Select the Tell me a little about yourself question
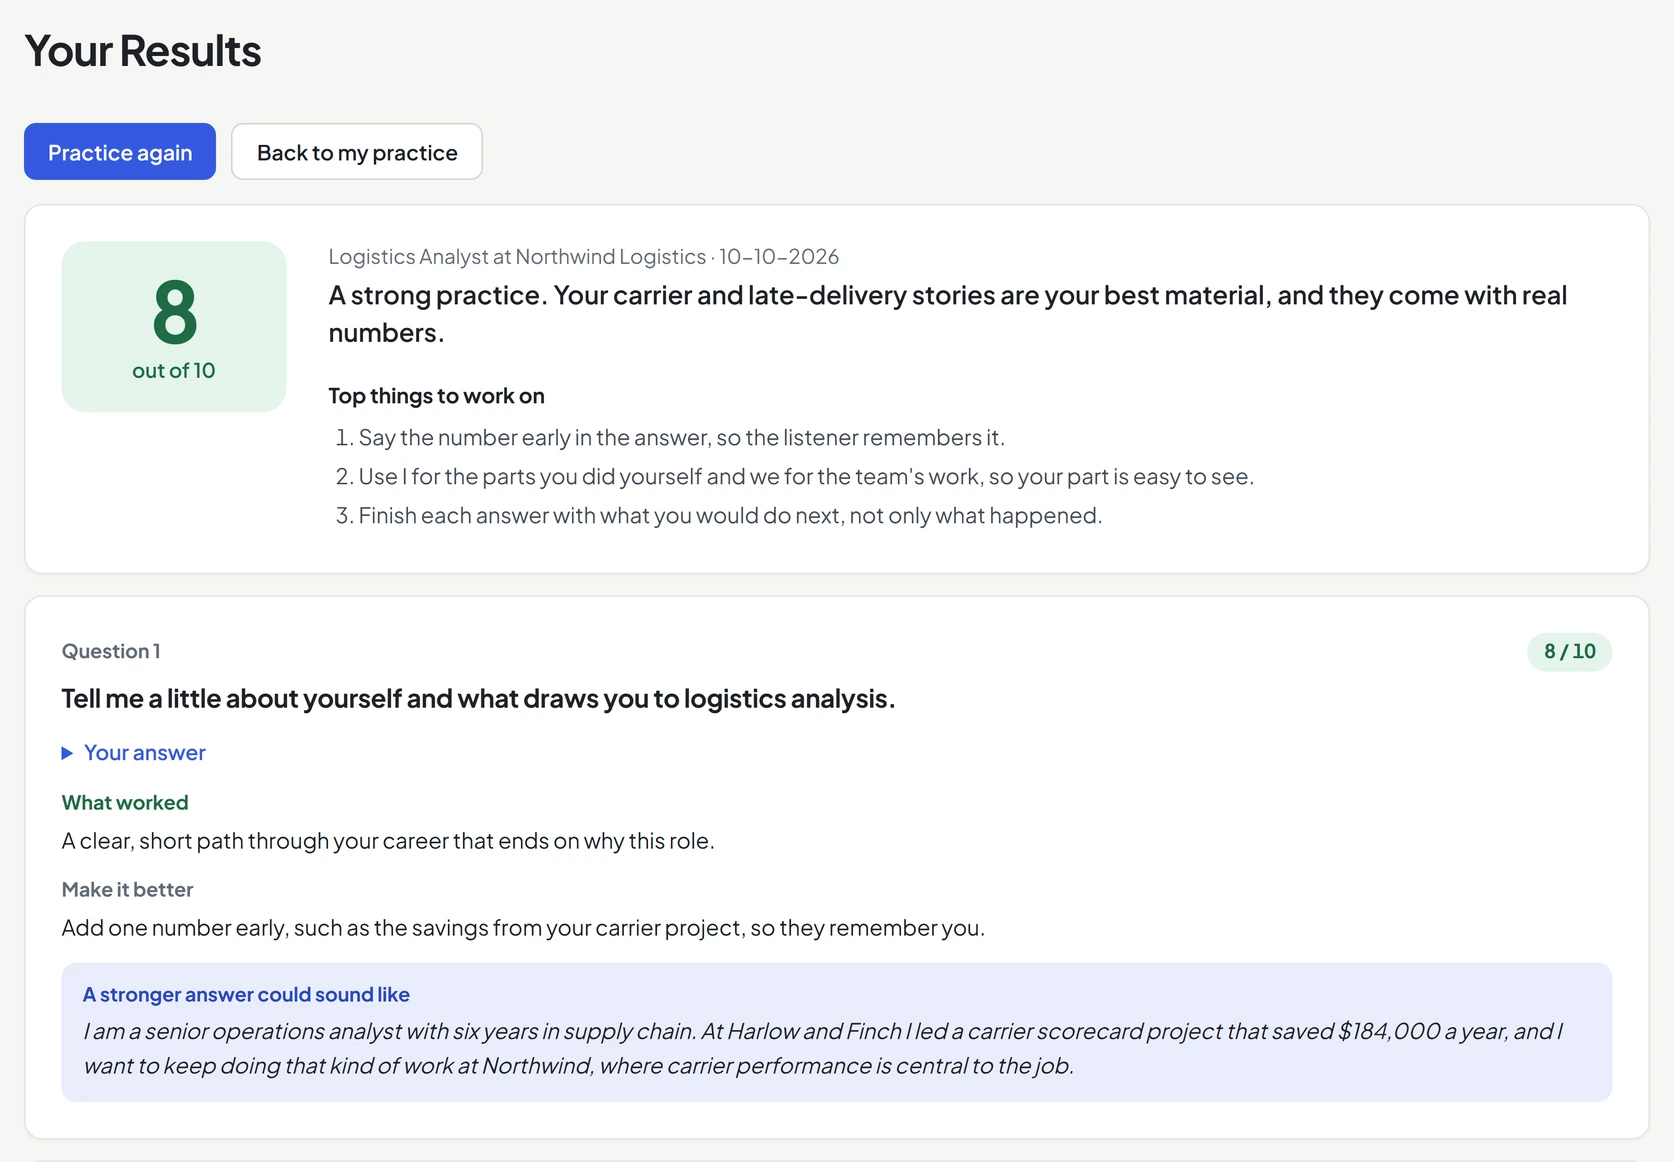The height and width of the screenshot is (1162, 1674). click(478, 699)
